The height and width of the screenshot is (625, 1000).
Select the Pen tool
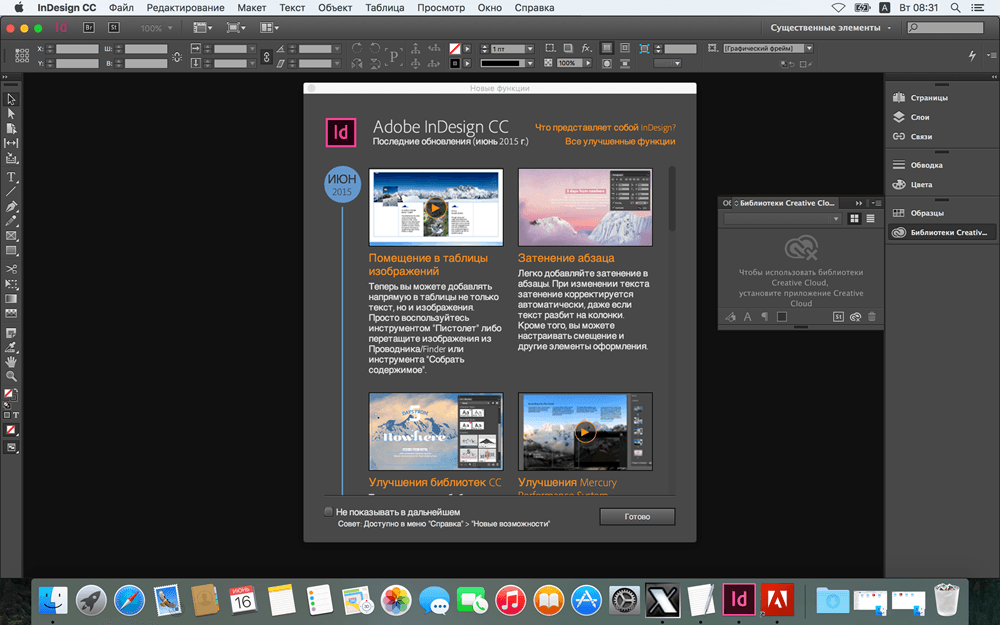pos(11,207)
